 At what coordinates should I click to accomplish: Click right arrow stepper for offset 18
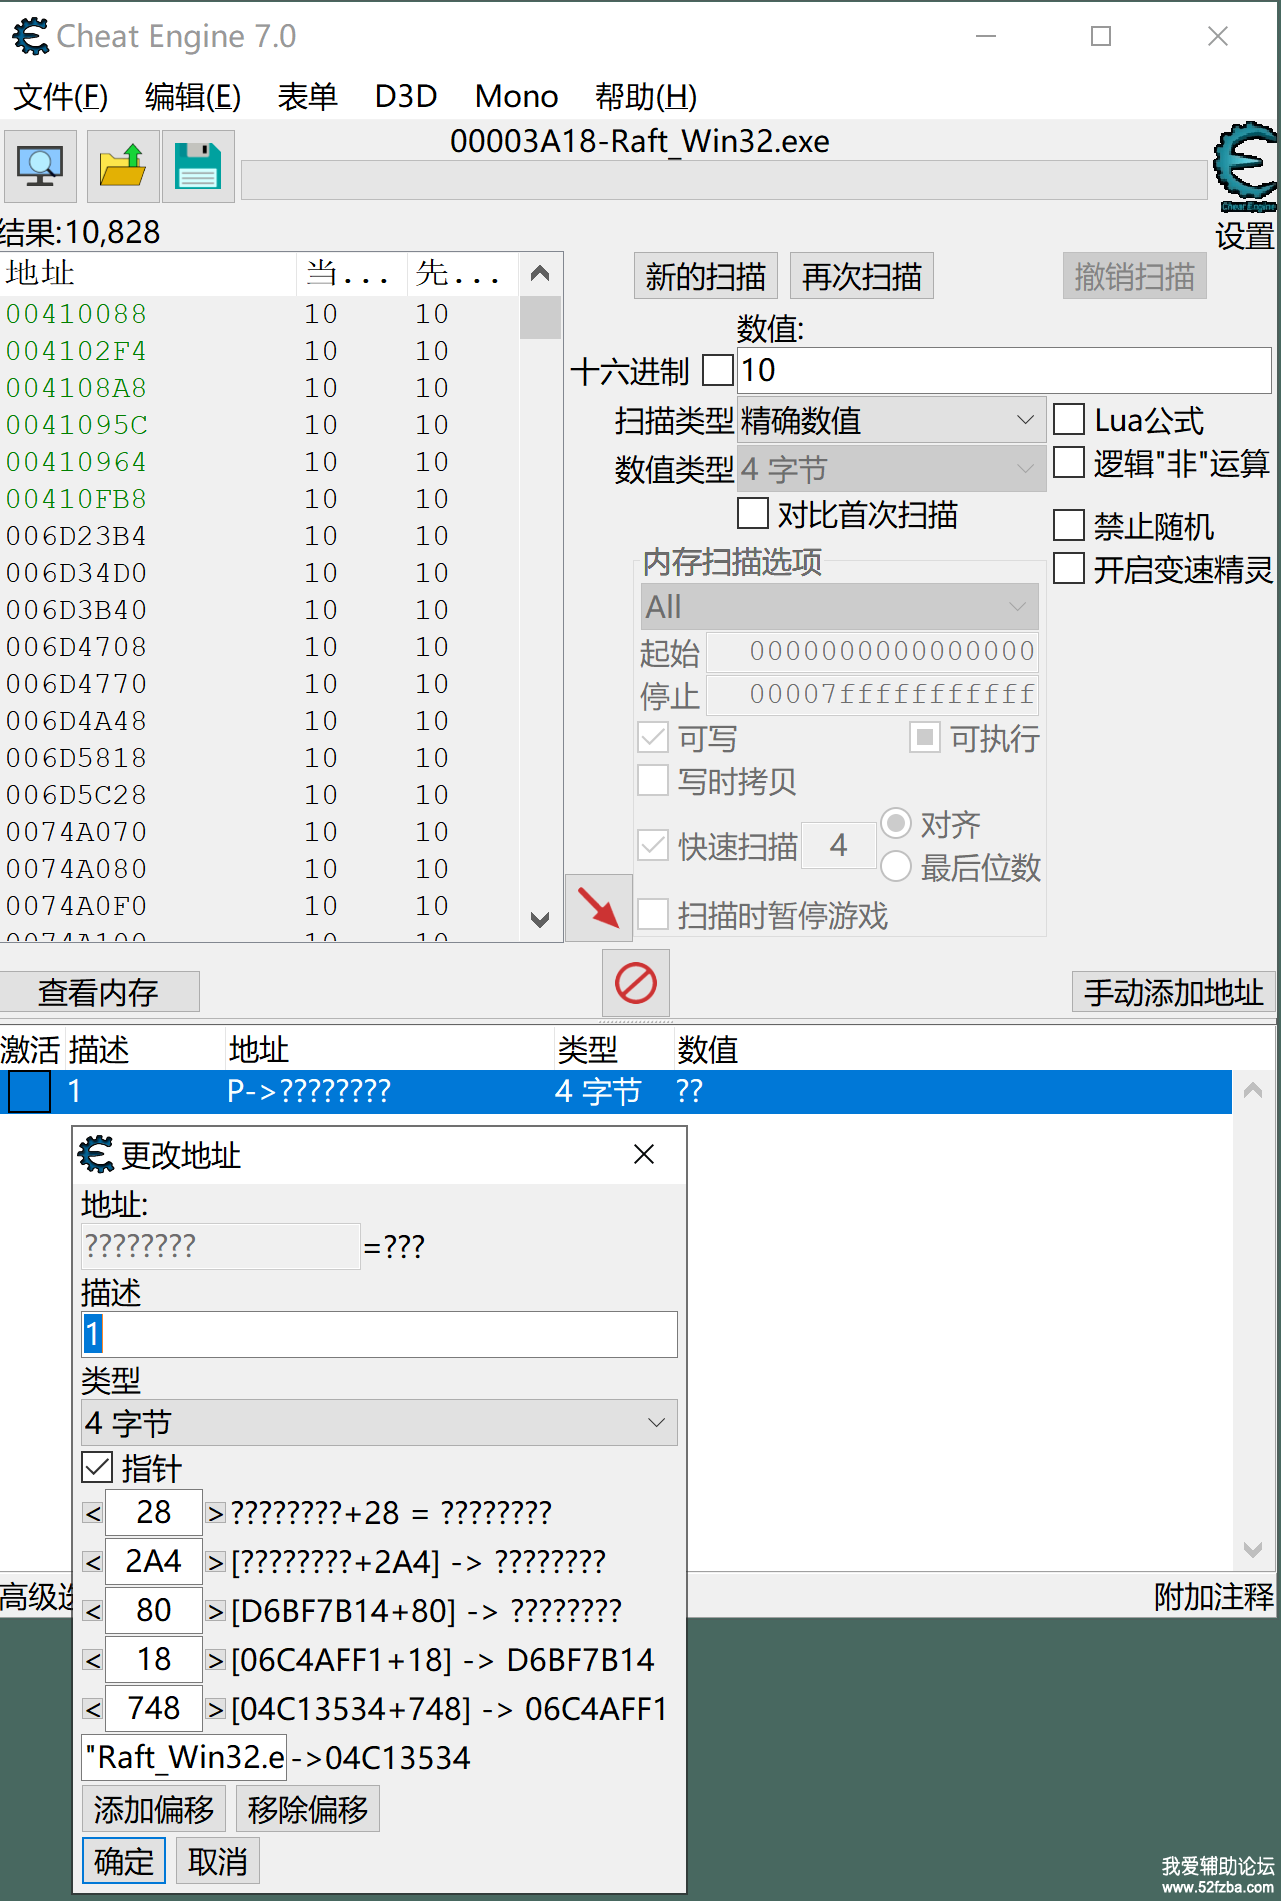(215, 1660)
